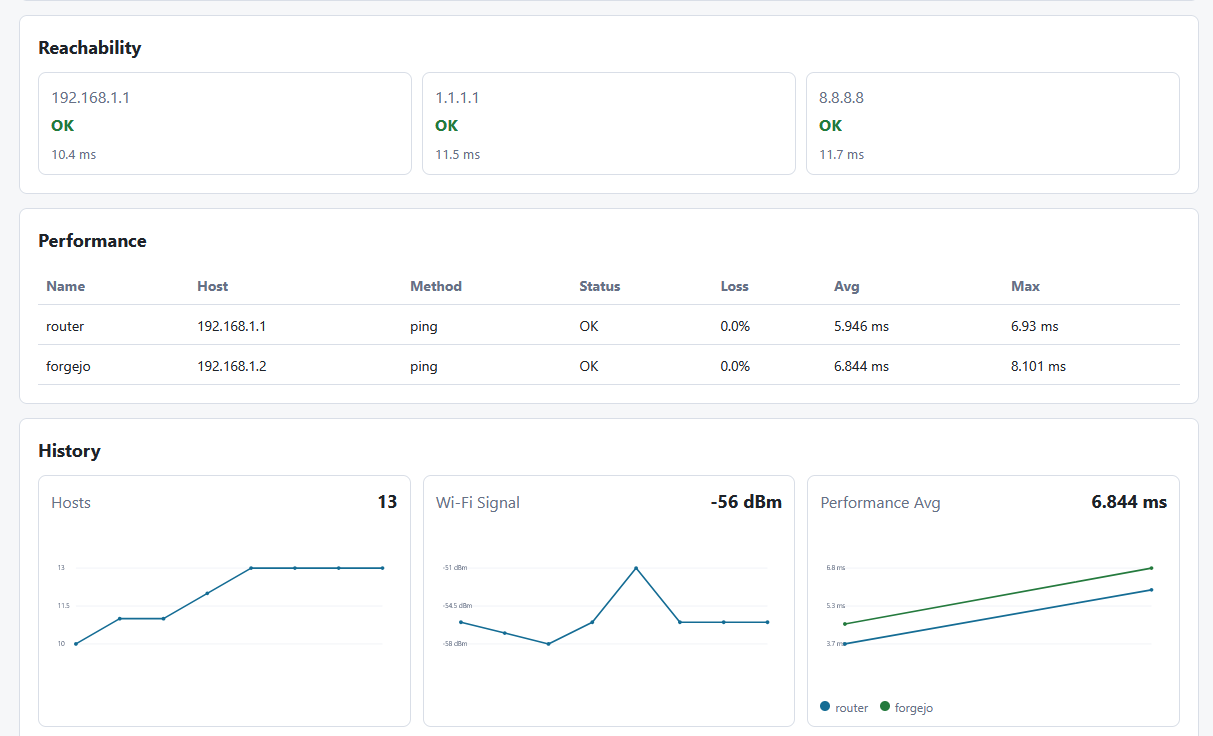Click the forgejo legend color dot
Image resolution: width=1213 pixels, height=736 pixels.
pyautogui.click(x=885, y=706)
